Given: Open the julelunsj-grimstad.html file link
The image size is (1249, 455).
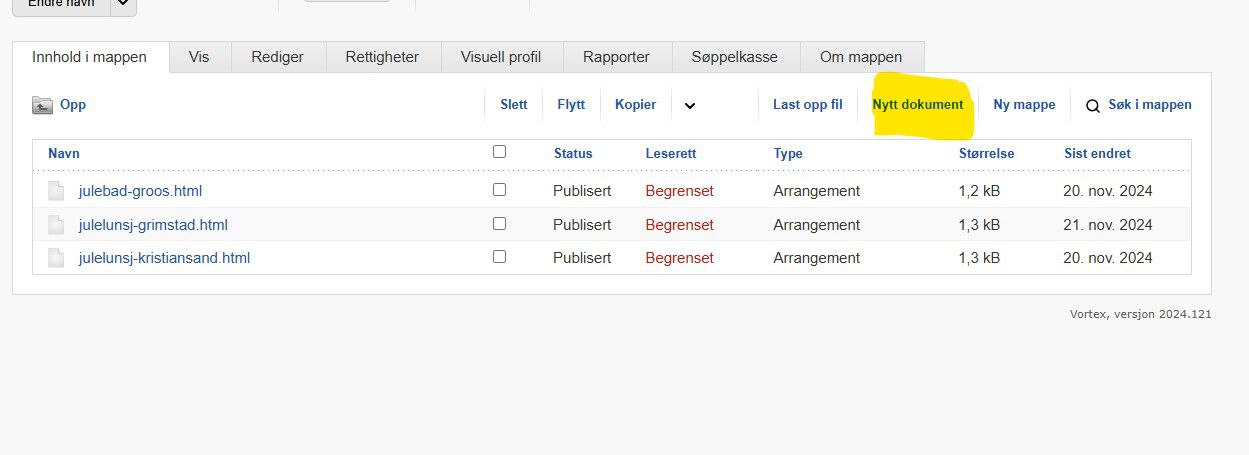Looking at the screenshot, I should pyautogui.click(x=153, y=225).
